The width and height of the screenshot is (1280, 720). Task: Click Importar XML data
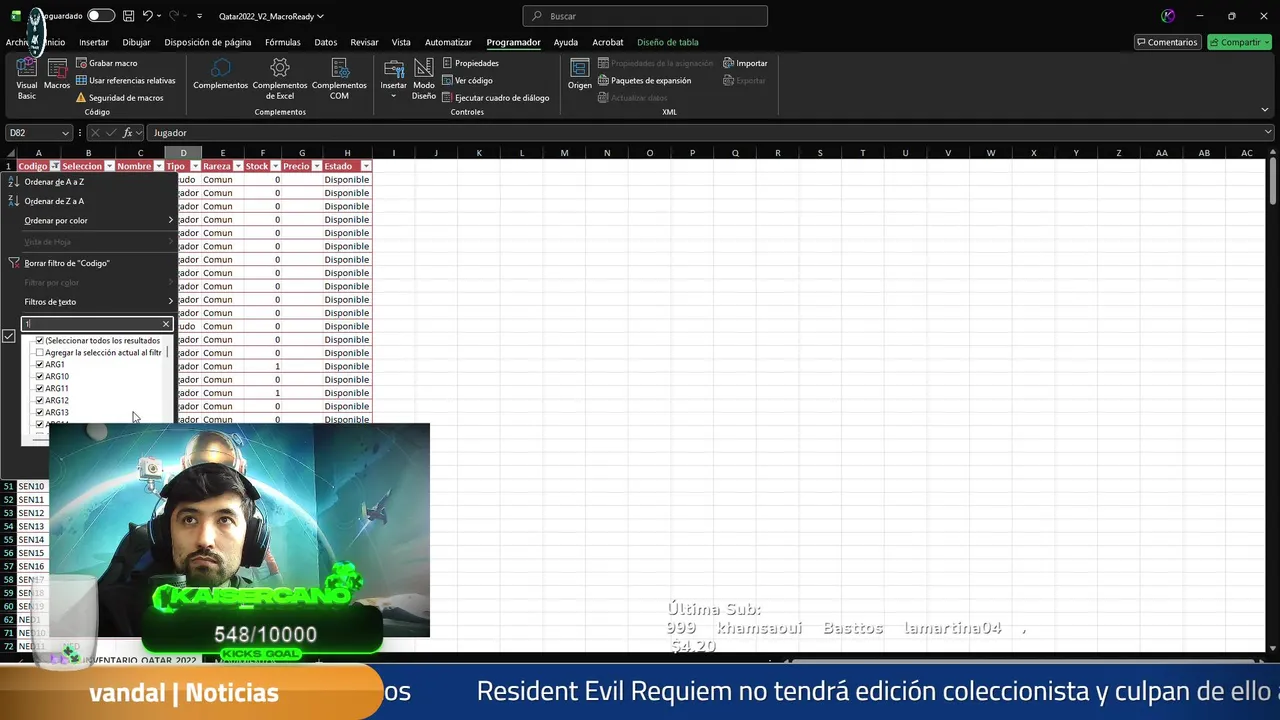coord(745,63)
